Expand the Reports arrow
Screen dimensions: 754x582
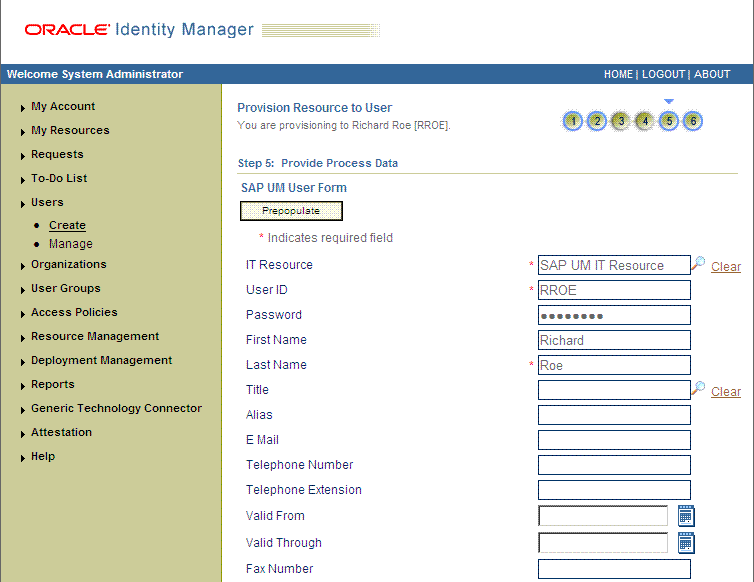point(23,387)
